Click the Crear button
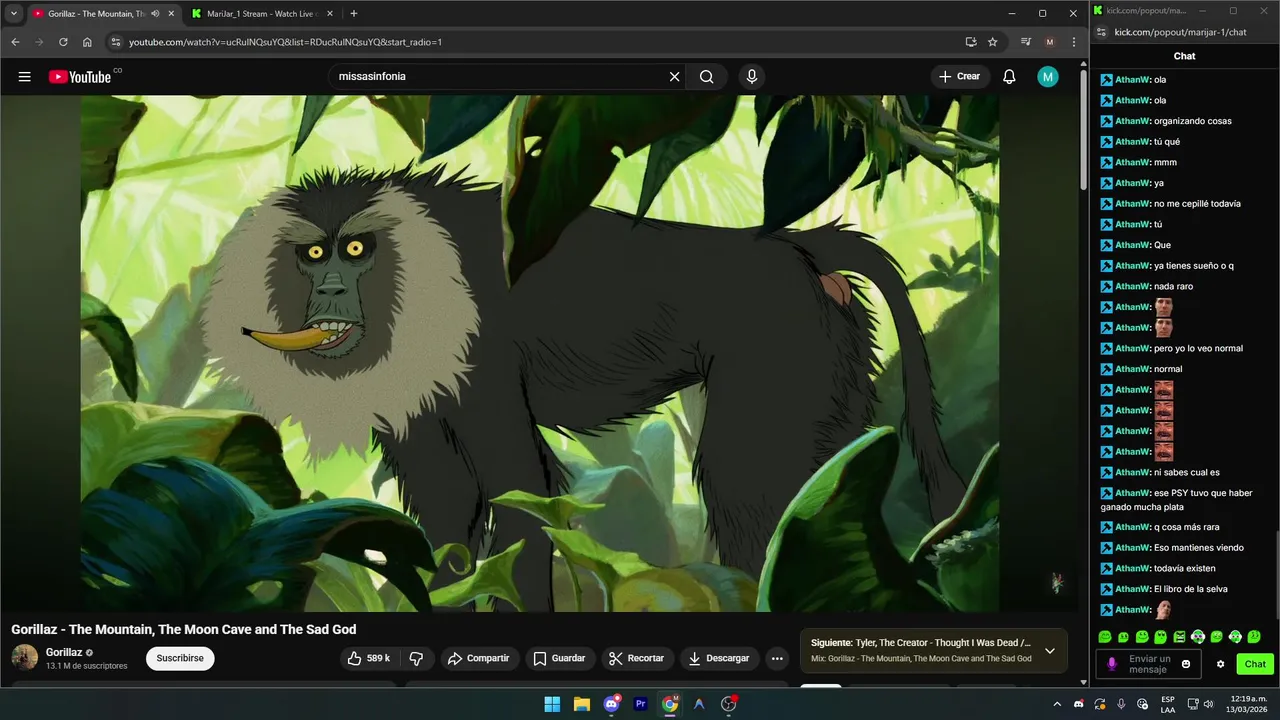 pyautogui.click(x=960, y=77)
